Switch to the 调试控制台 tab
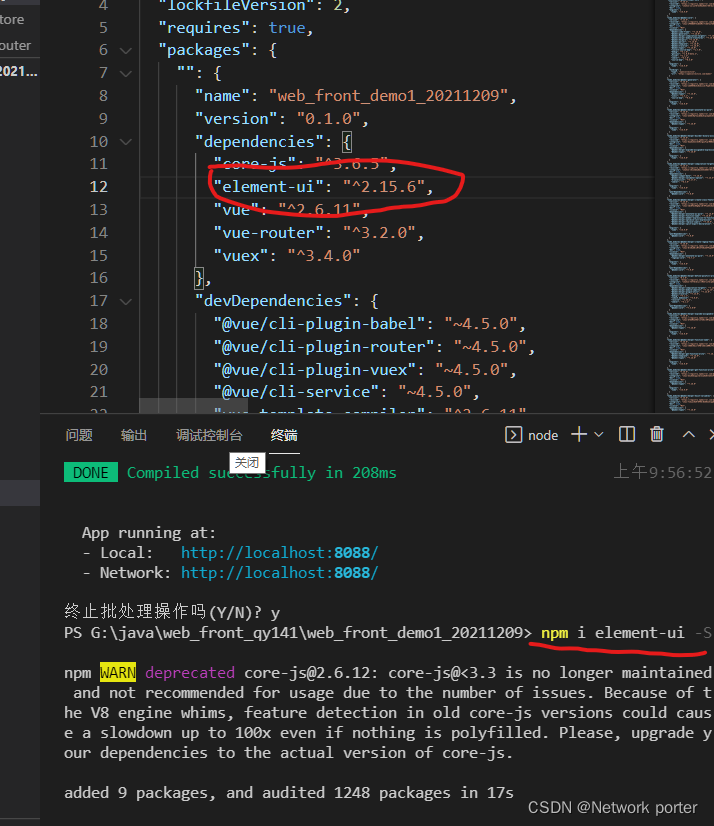This screenshot has width=714, height=826. point(209,435)
